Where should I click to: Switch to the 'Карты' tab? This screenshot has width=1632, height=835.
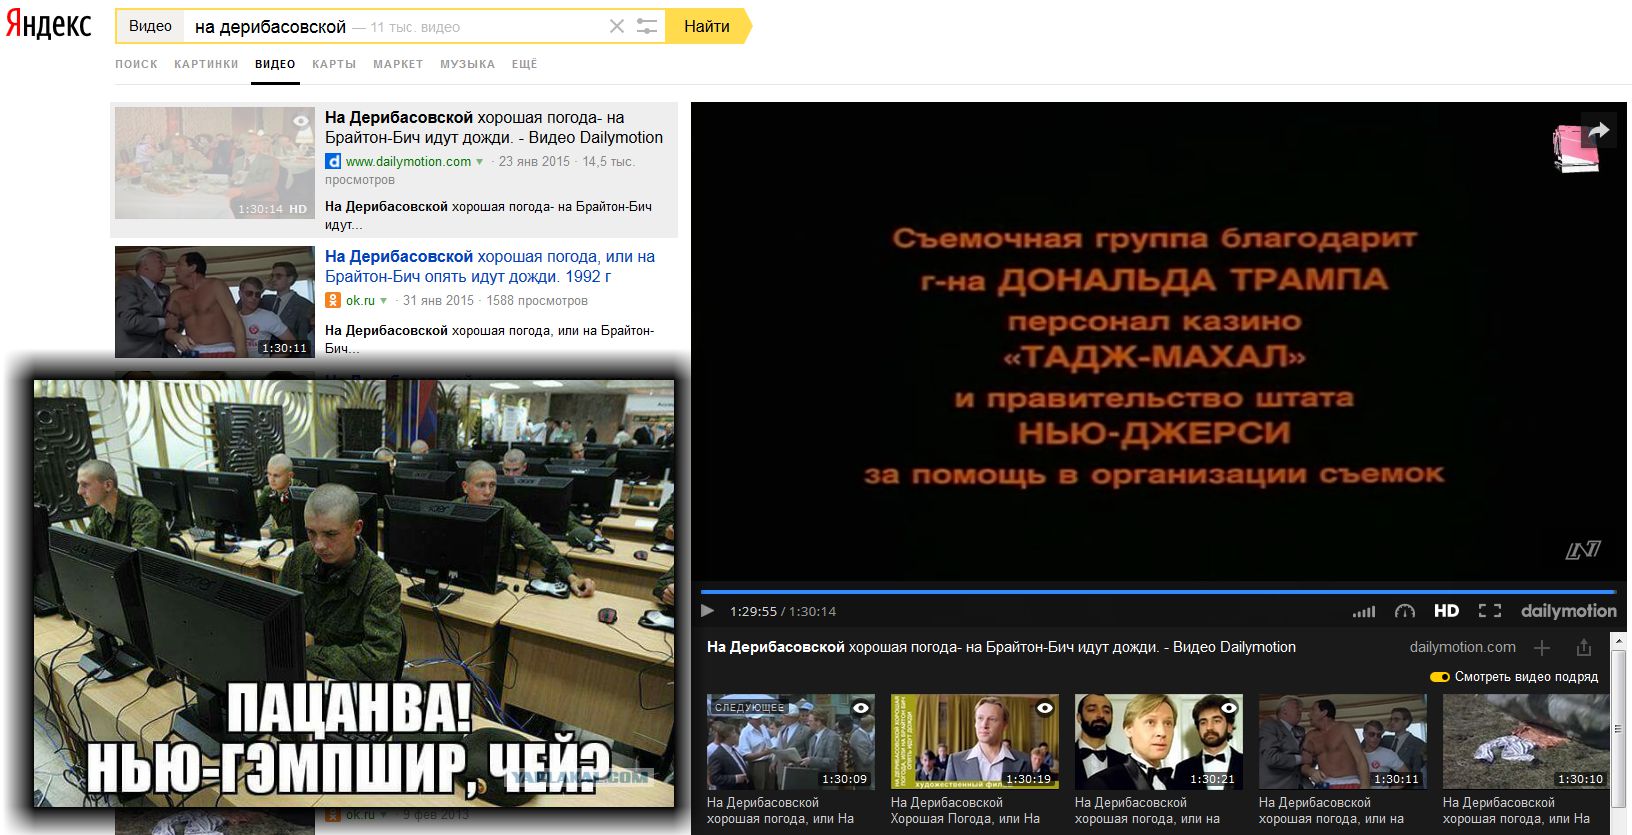[x=334, y=64]
